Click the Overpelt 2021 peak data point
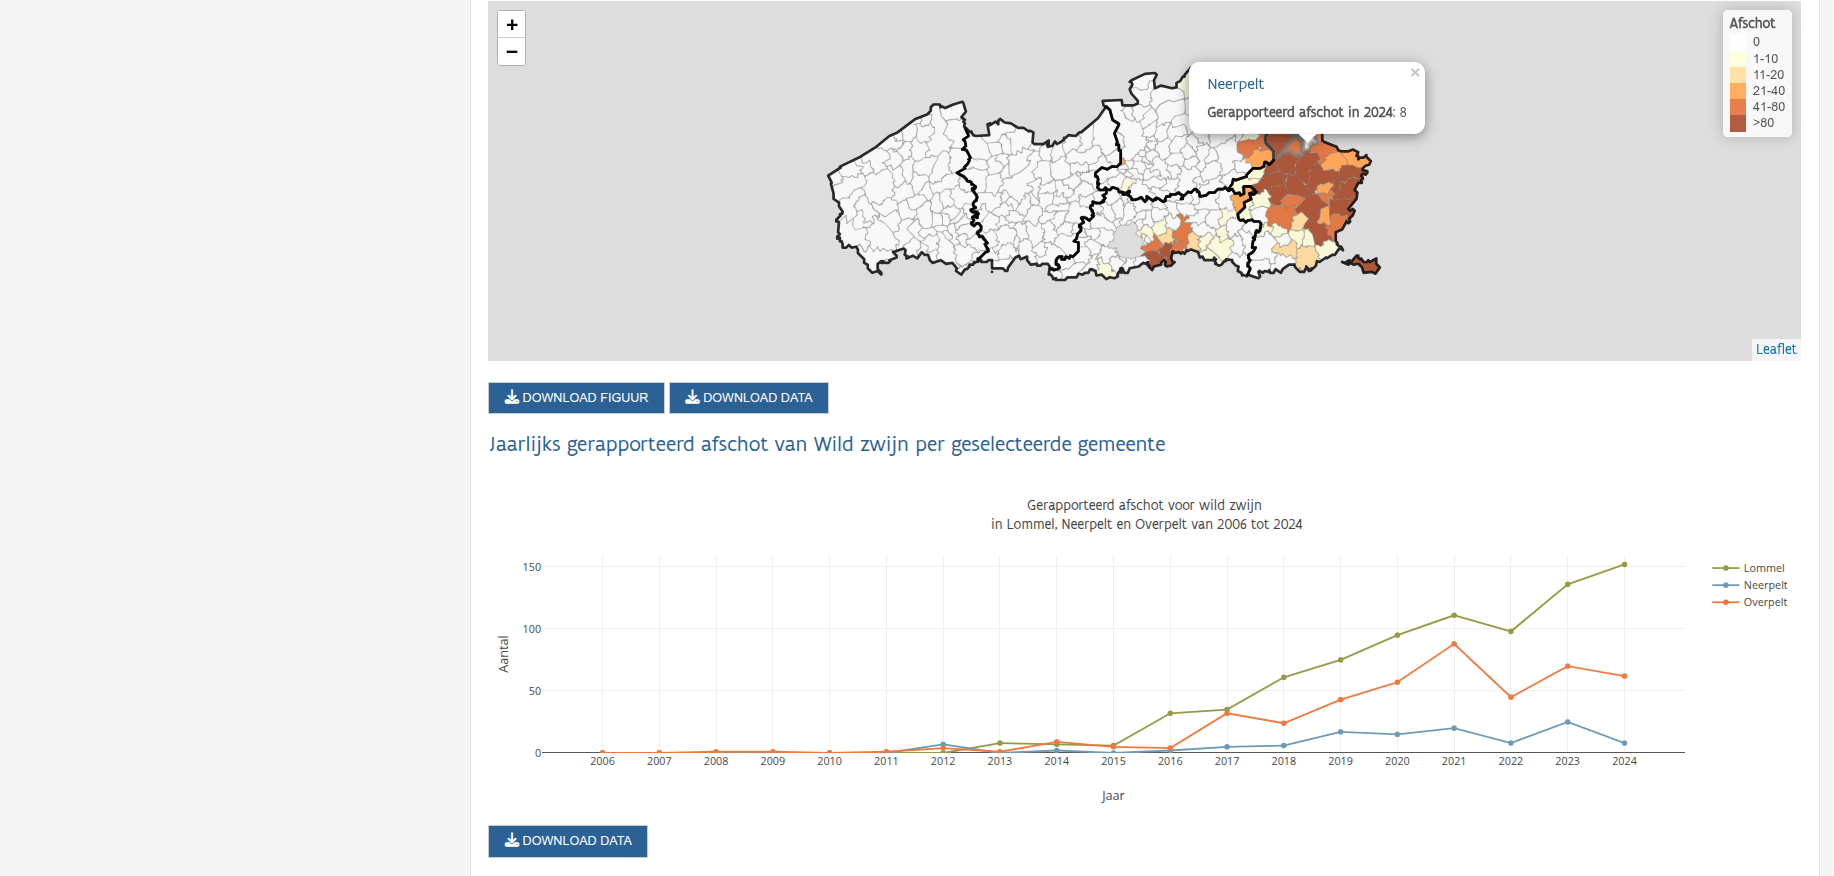Image resolution: width=1834 pixels, height=876 pixels. point(1454,644)
